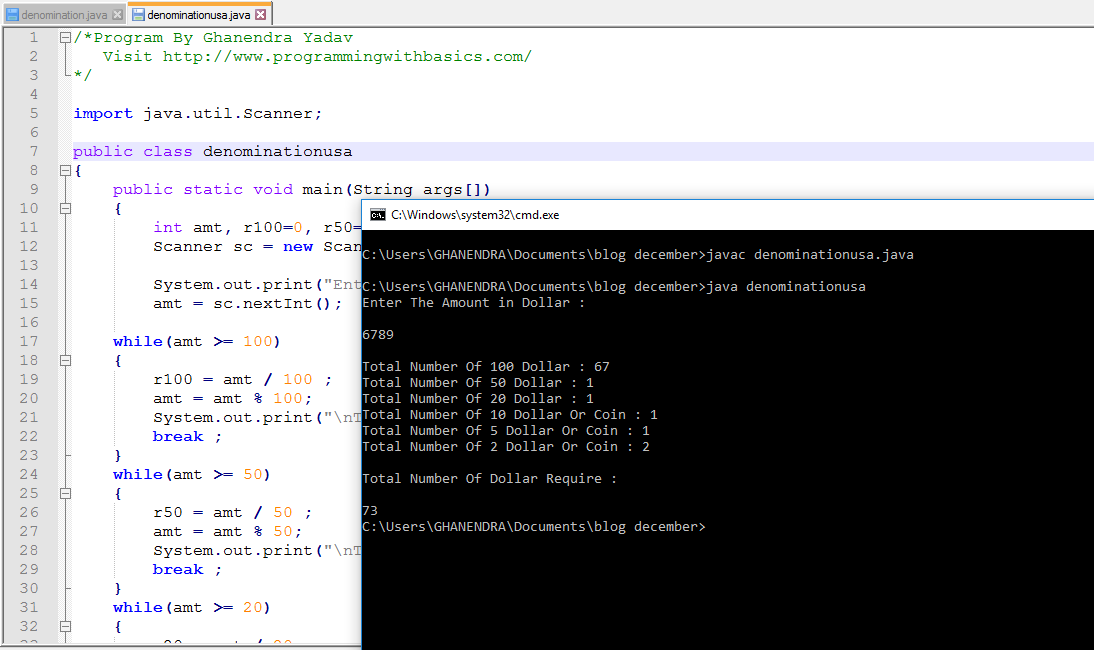Click the 'break ;' on line 22

tap(187, 437)
